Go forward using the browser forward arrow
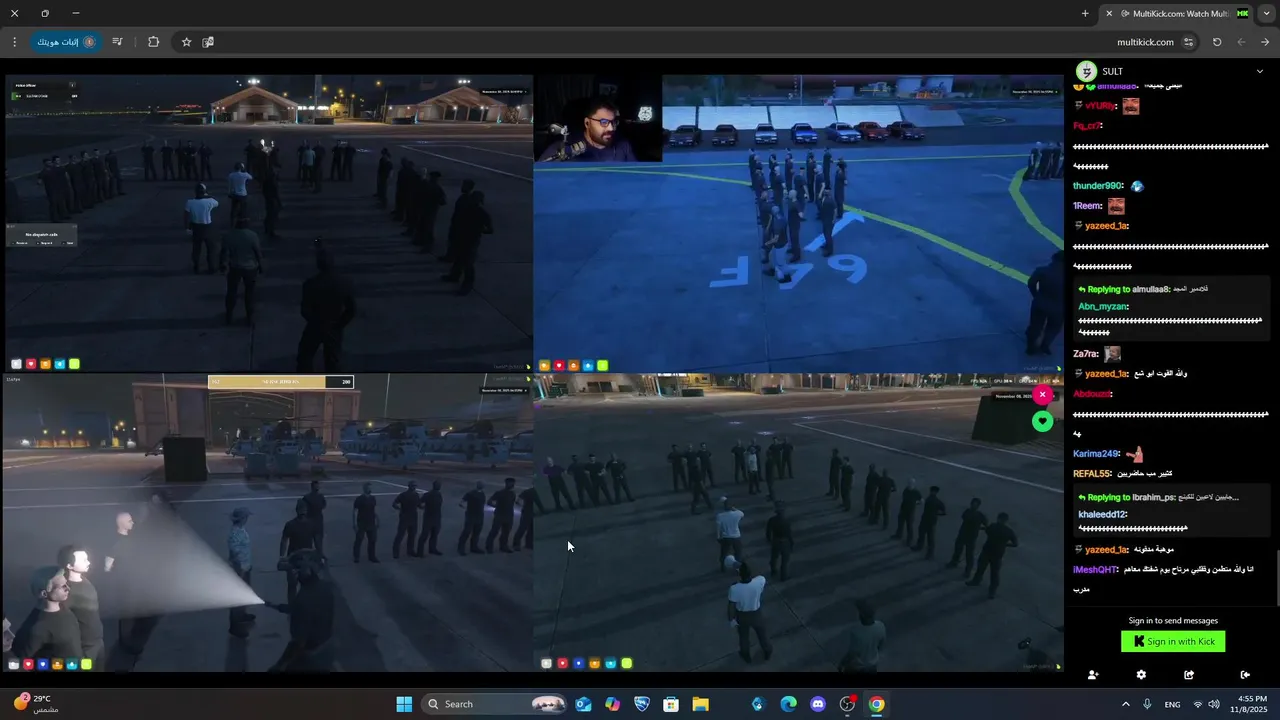The image size is (1280, 720). point(1265,42)
